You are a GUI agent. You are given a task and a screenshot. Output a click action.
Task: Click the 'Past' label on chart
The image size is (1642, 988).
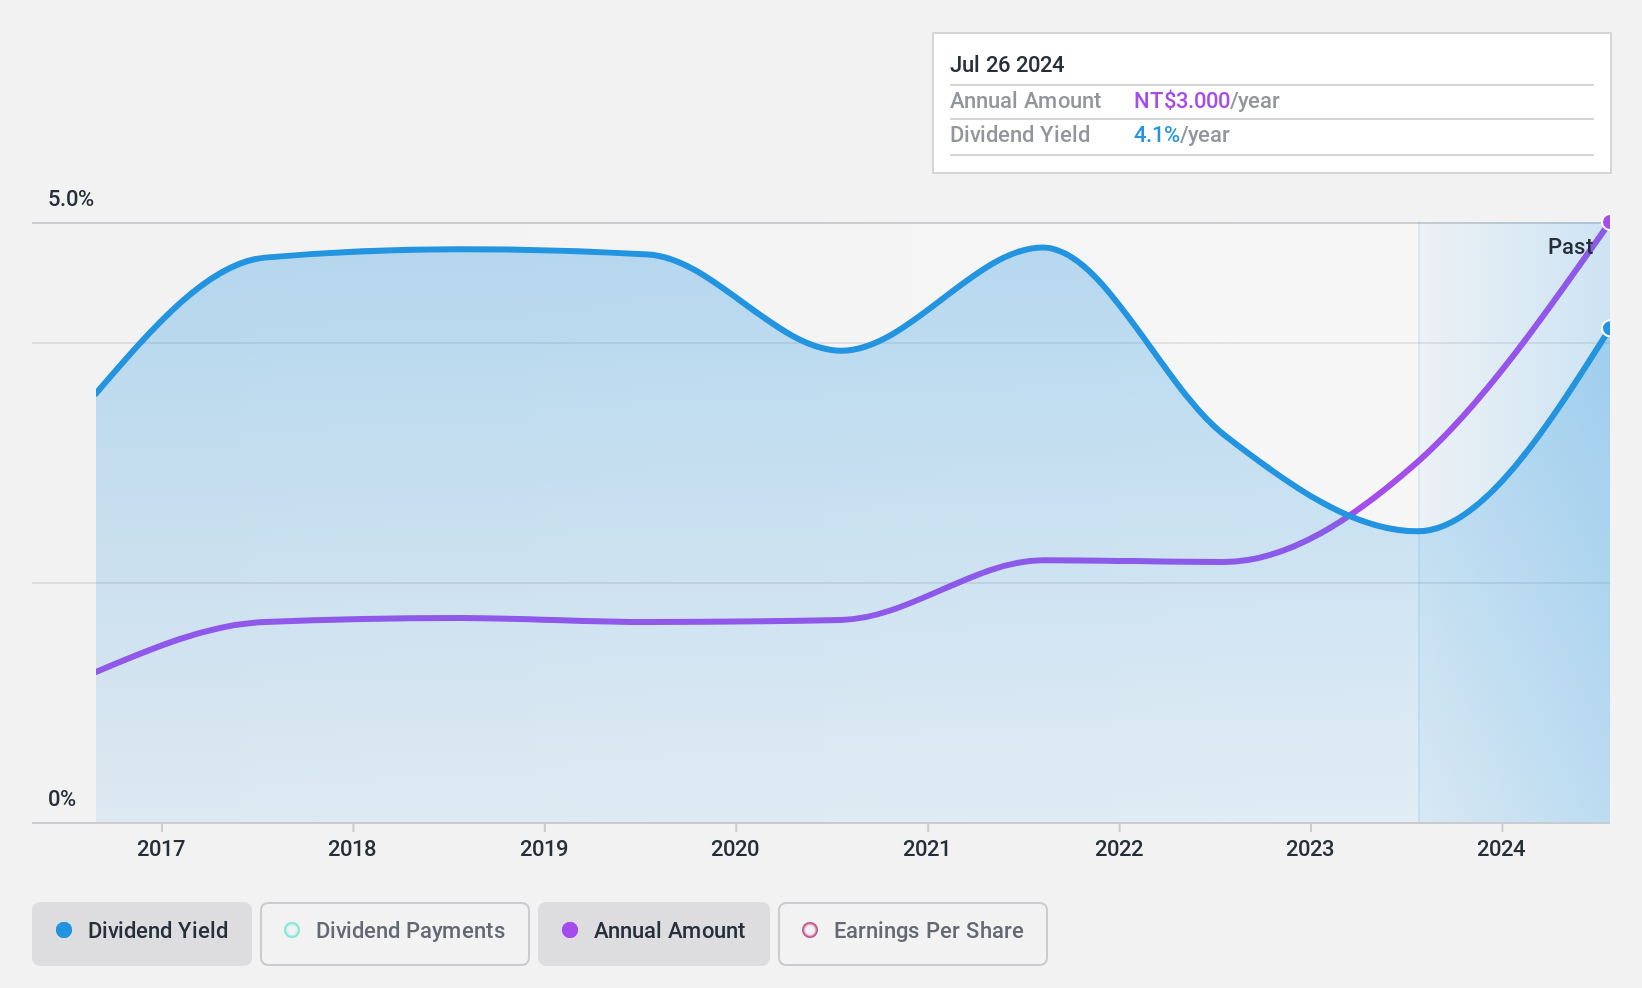1570,246
